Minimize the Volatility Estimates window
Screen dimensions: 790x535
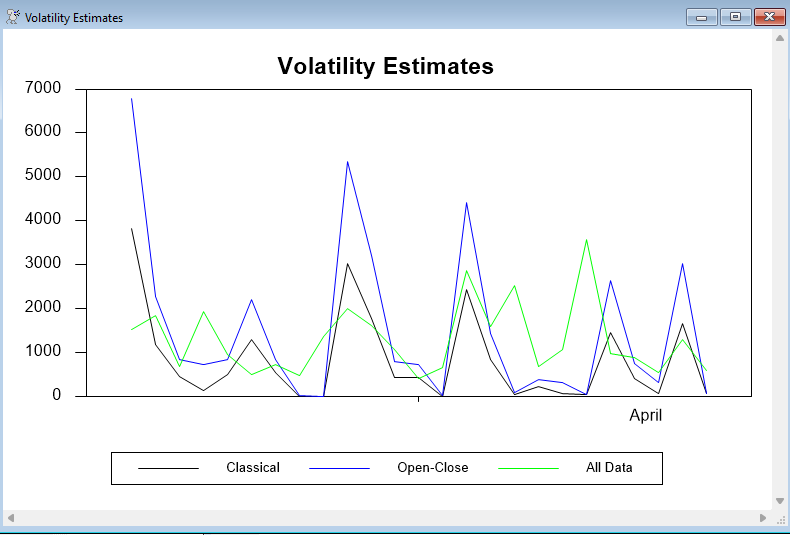(702, 17)
